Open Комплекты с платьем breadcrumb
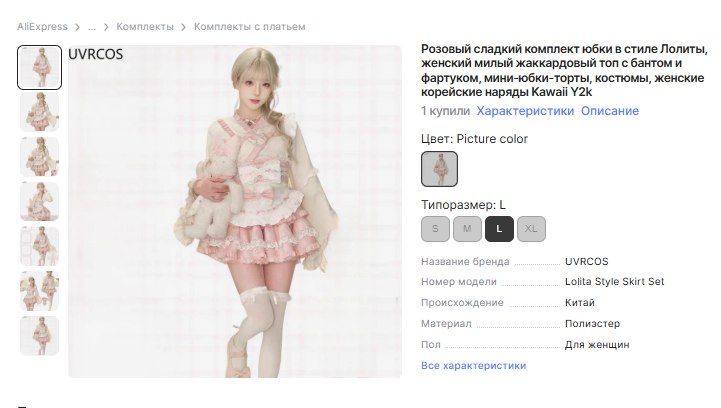The height and width of the screenshot is (408, 721). (250, 27)
